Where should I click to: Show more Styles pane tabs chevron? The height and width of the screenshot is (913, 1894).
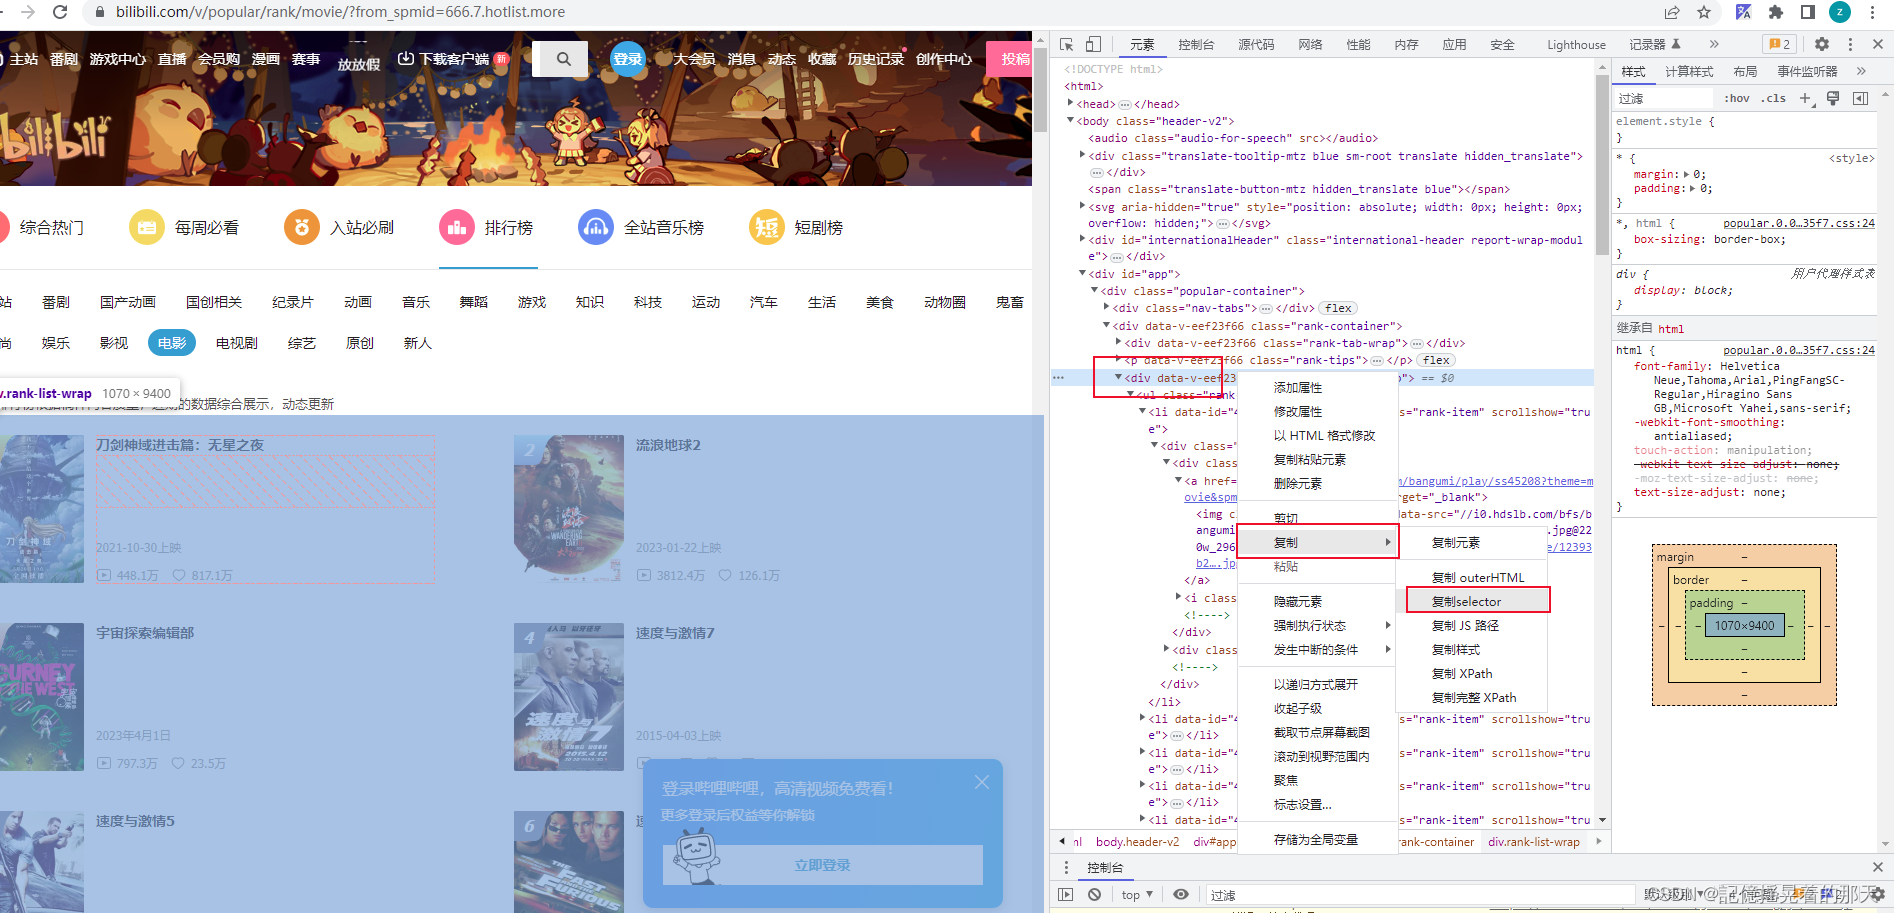click(x=1861, y=71)
